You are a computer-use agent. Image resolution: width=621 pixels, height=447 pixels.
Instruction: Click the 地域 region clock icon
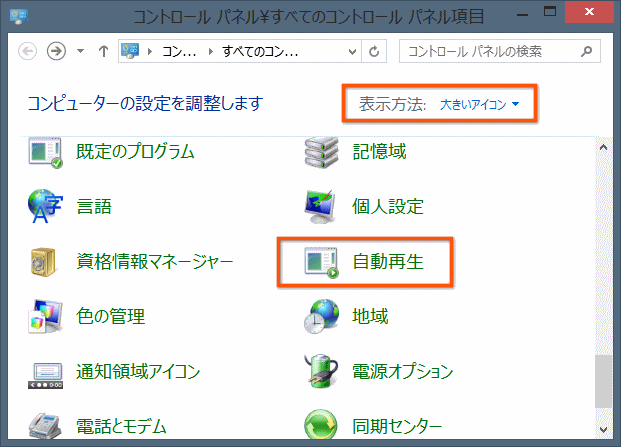click(x=322, y=317)
